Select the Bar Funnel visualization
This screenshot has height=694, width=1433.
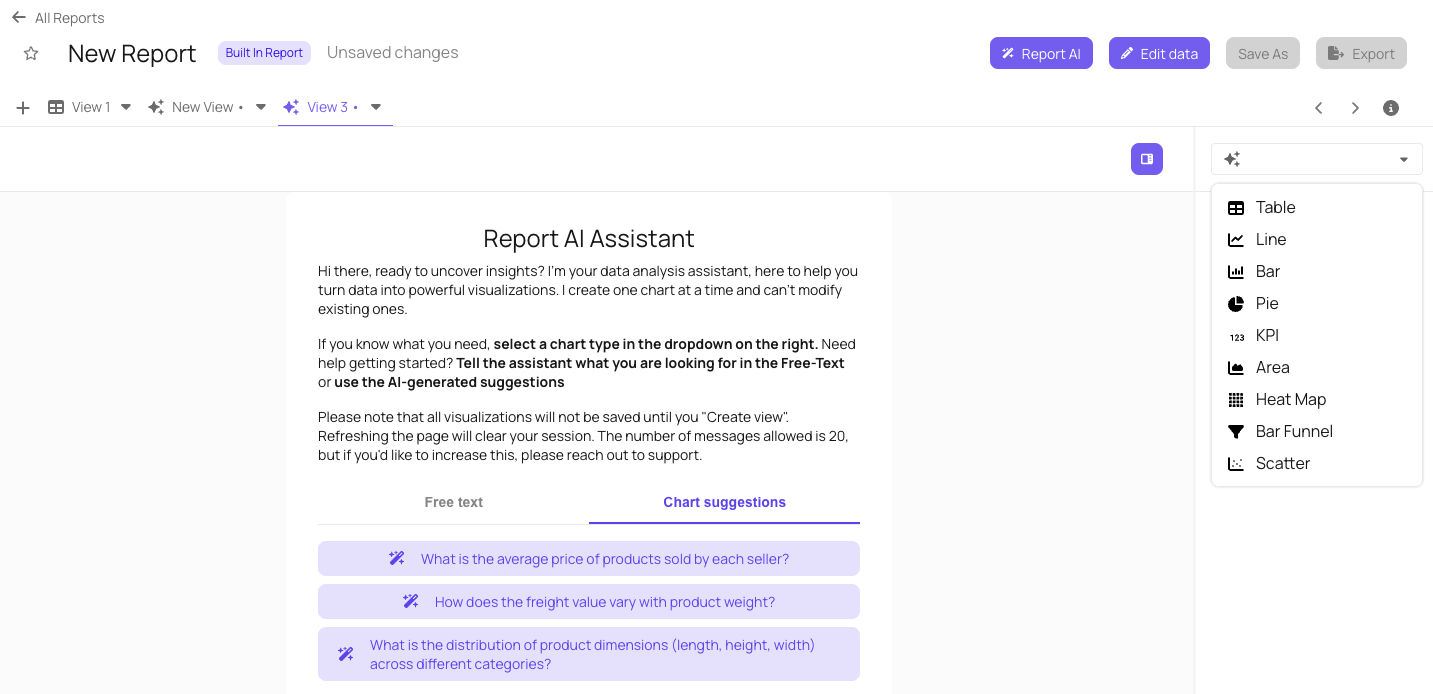[x=1294, y=431]
